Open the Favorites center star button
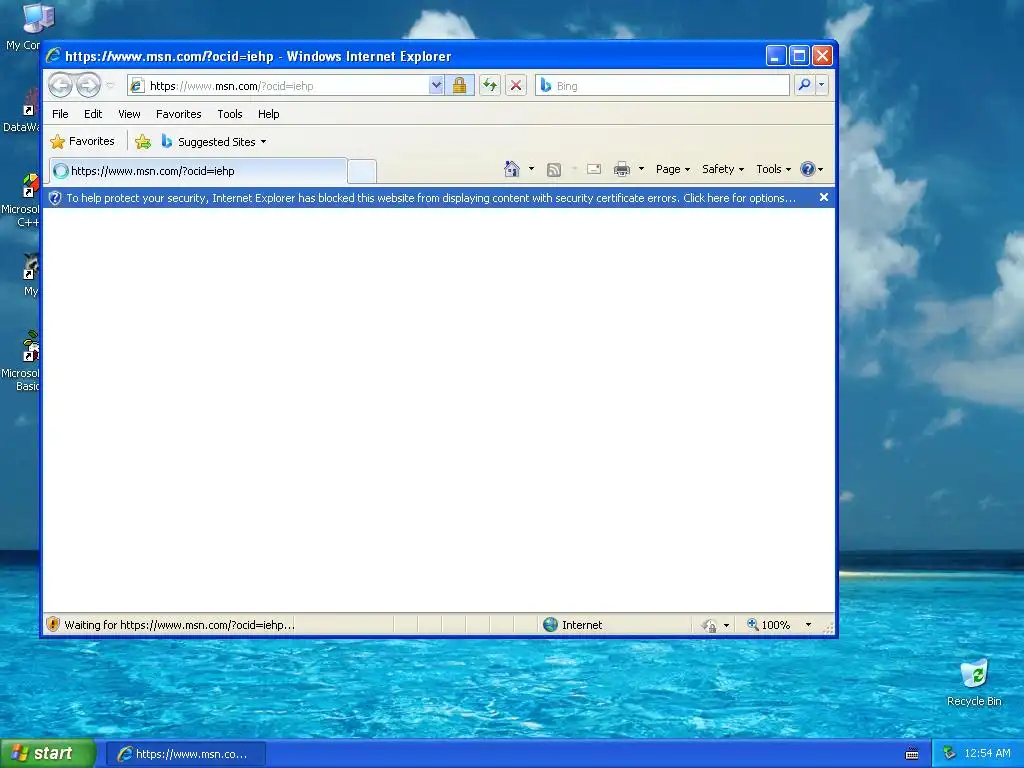The height and width of the screenshot is (768, 1024). (x=83, y=141)
